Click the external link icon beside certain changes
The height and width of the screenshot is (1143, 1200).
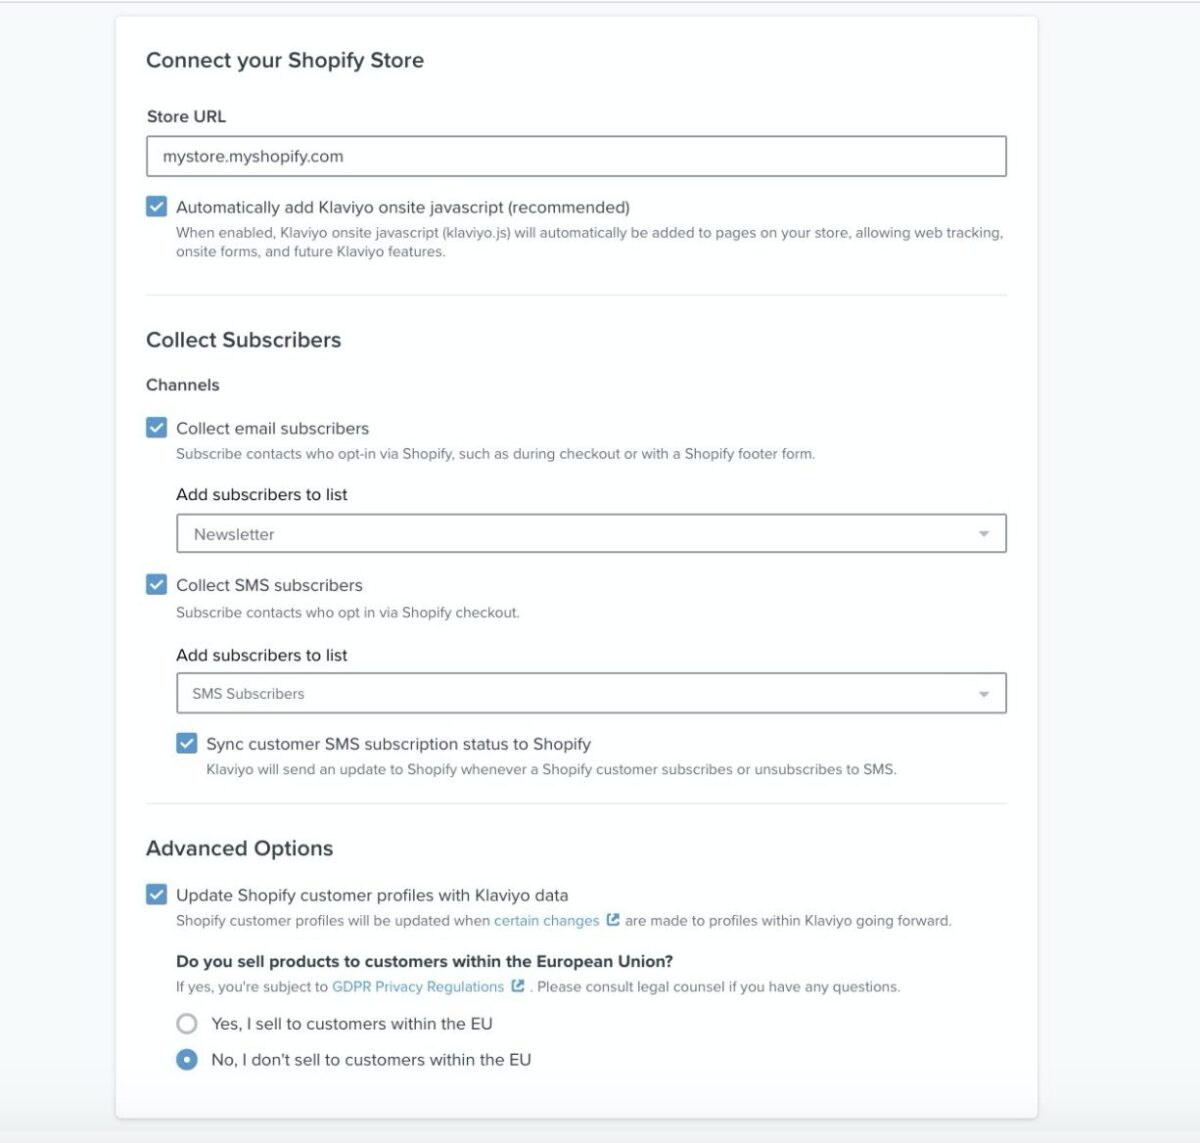tap(613, 921)
